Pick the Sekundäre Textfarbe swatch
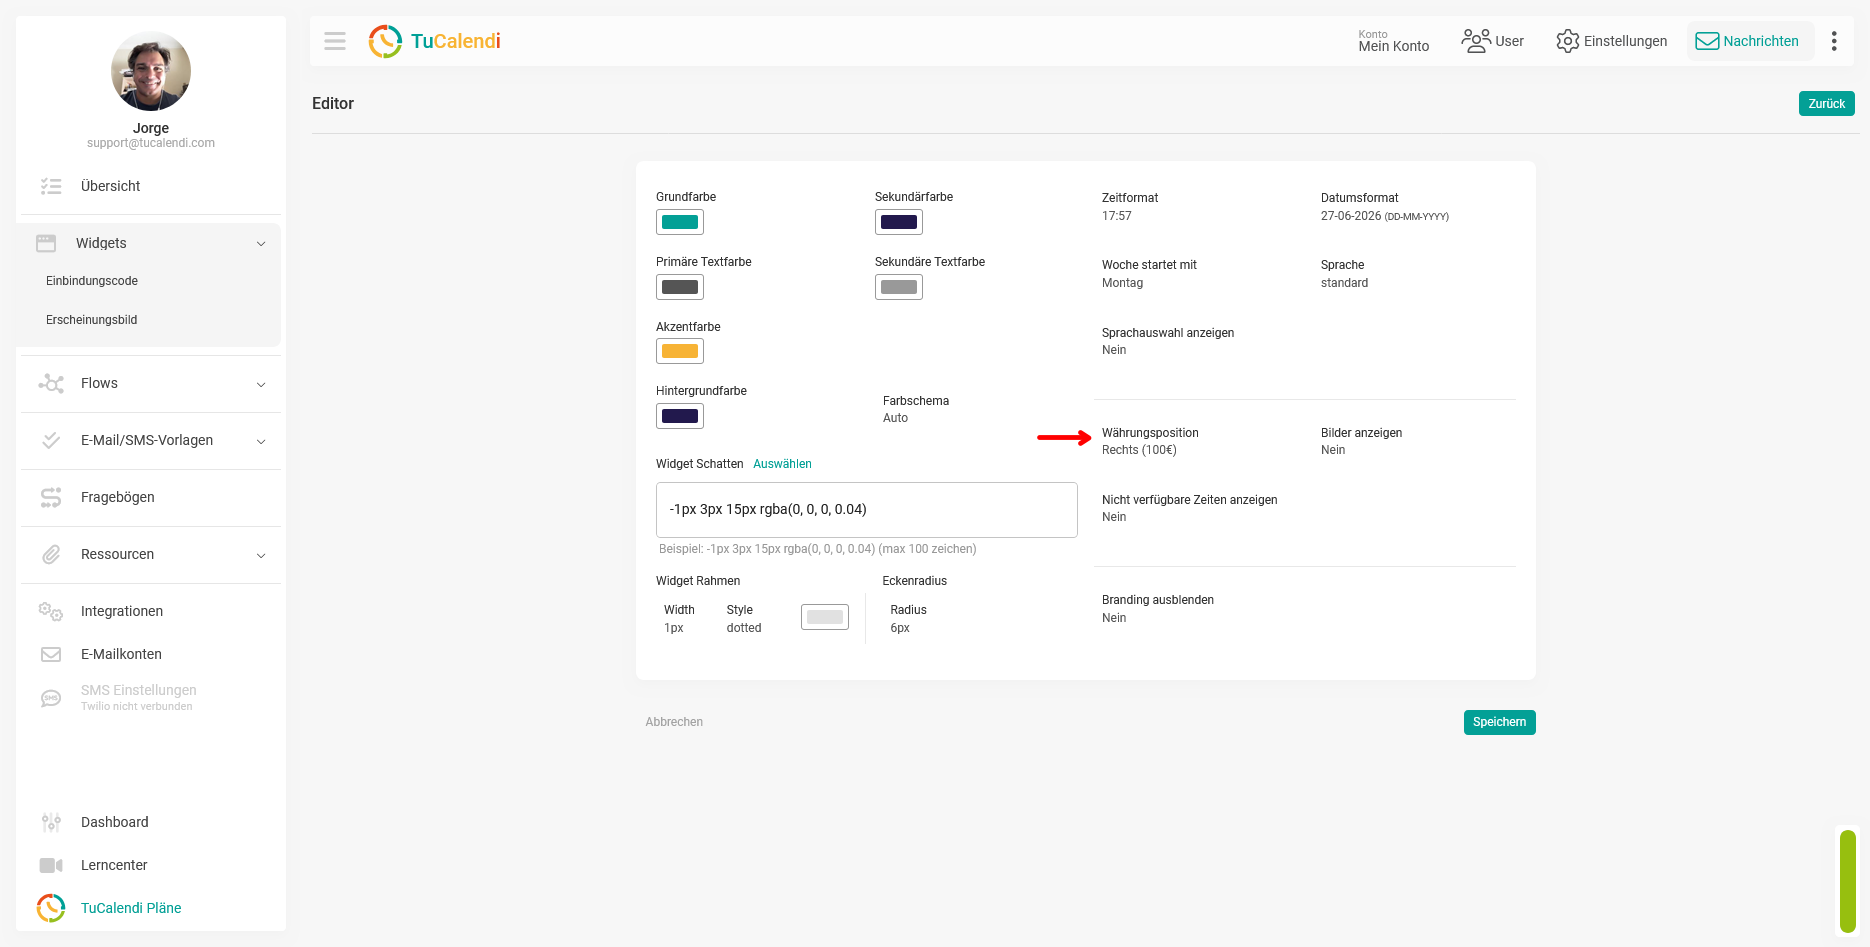The width and height of the screenshot is (1870, 947). coord(899,287)
